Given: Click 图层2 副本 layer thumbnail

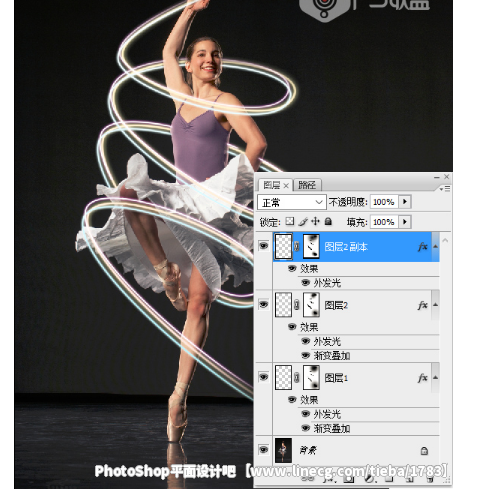Looking at the screenshot, I should click(283, 246).
